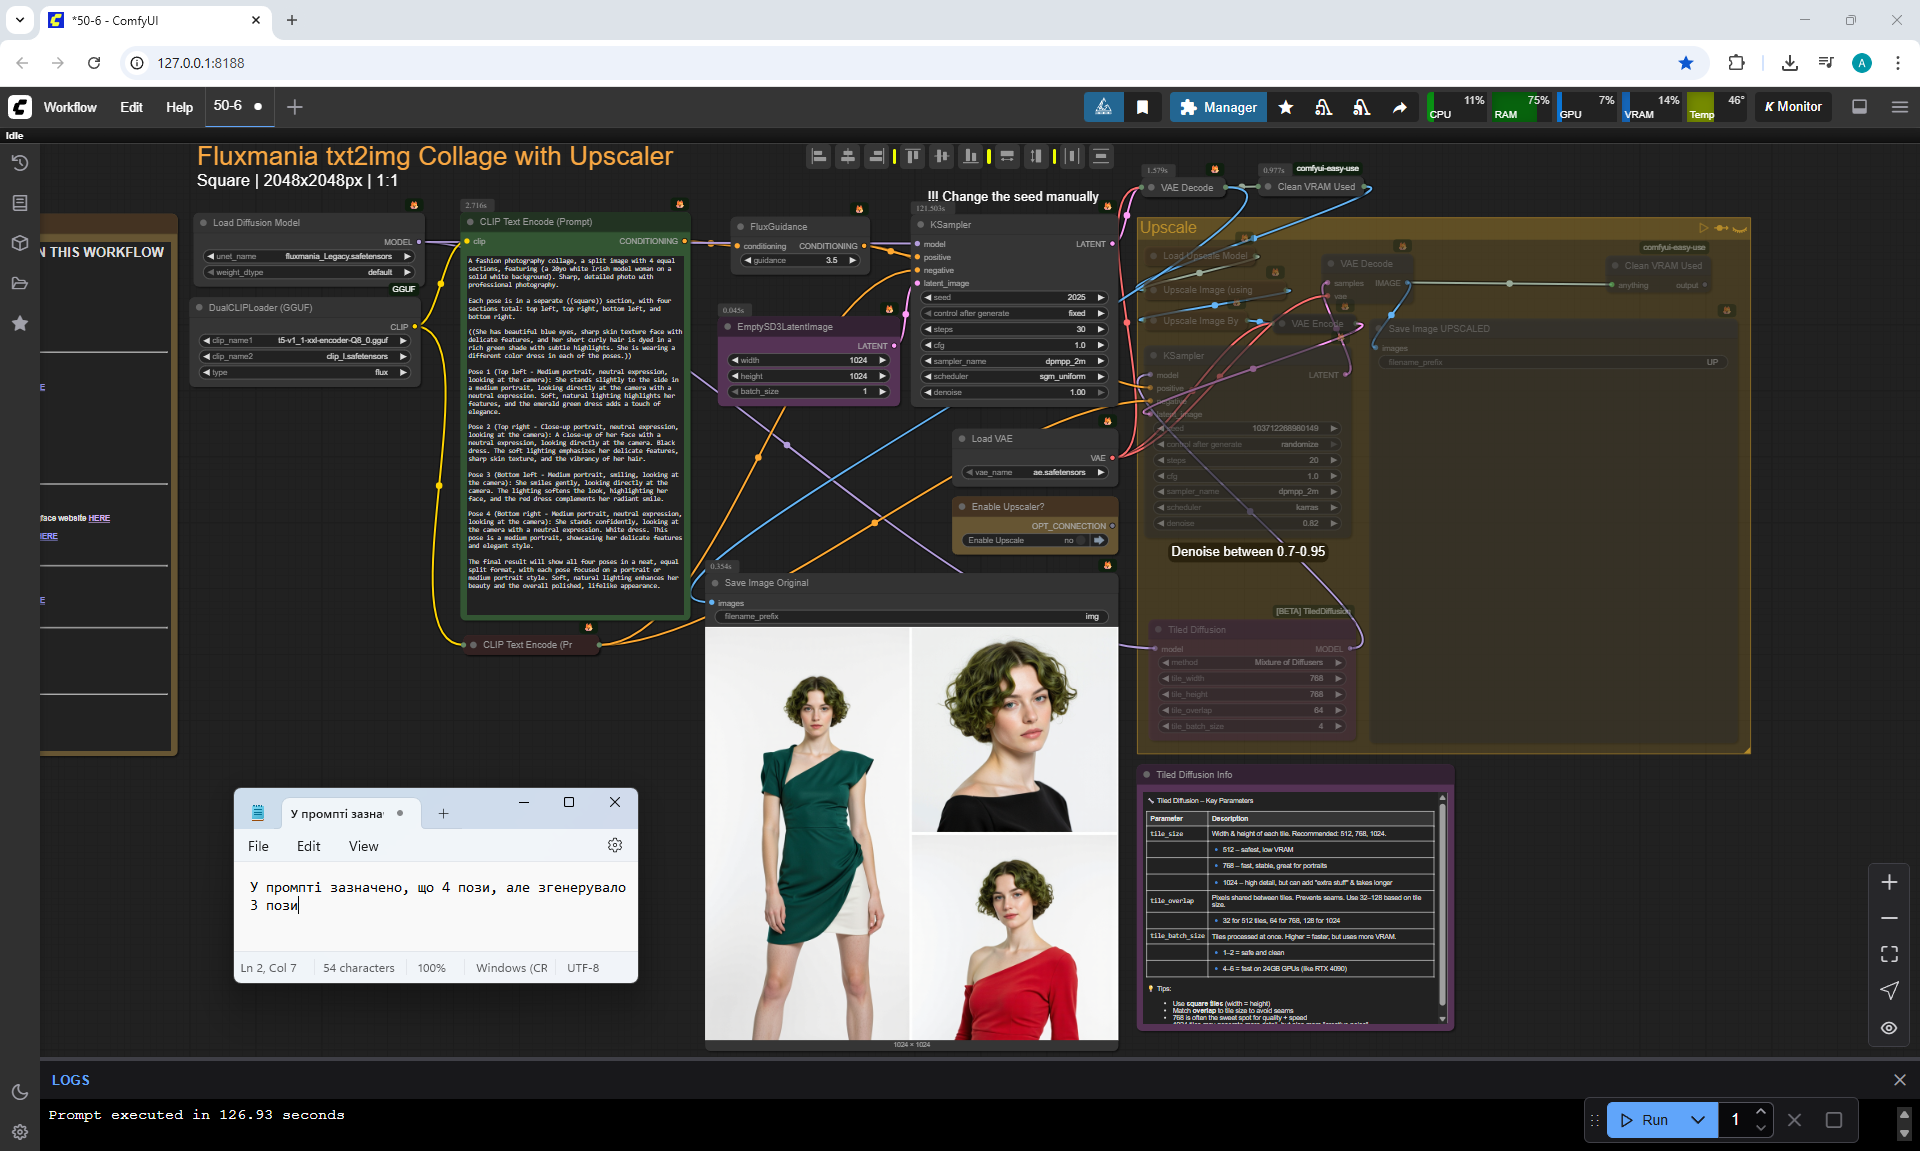The width and height of the screenshot is (1920, 1151).
Task: Open the Workflow menu
Action: point(70,107)
